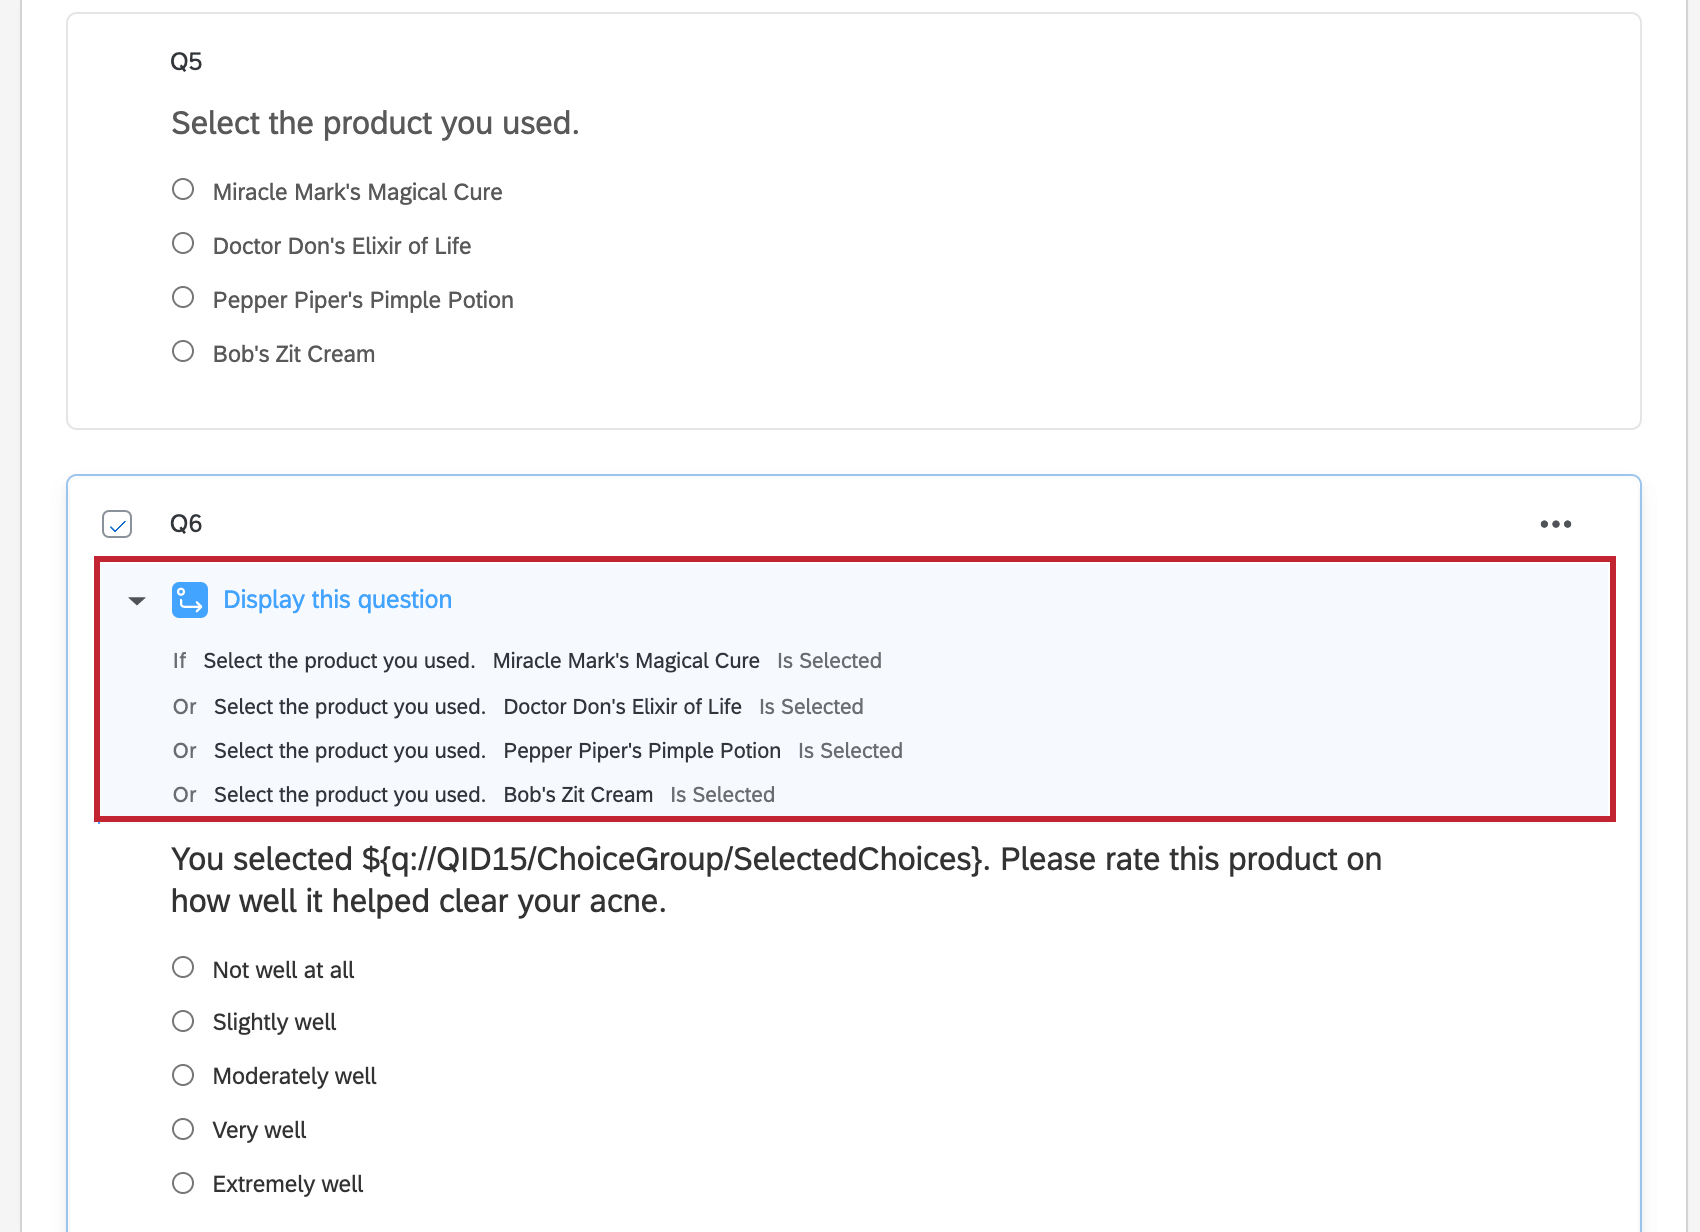The height and width of the screenshot is (1232, 1700).
Task: Click the Q5 question text to edit
Action: coord(375,122)
